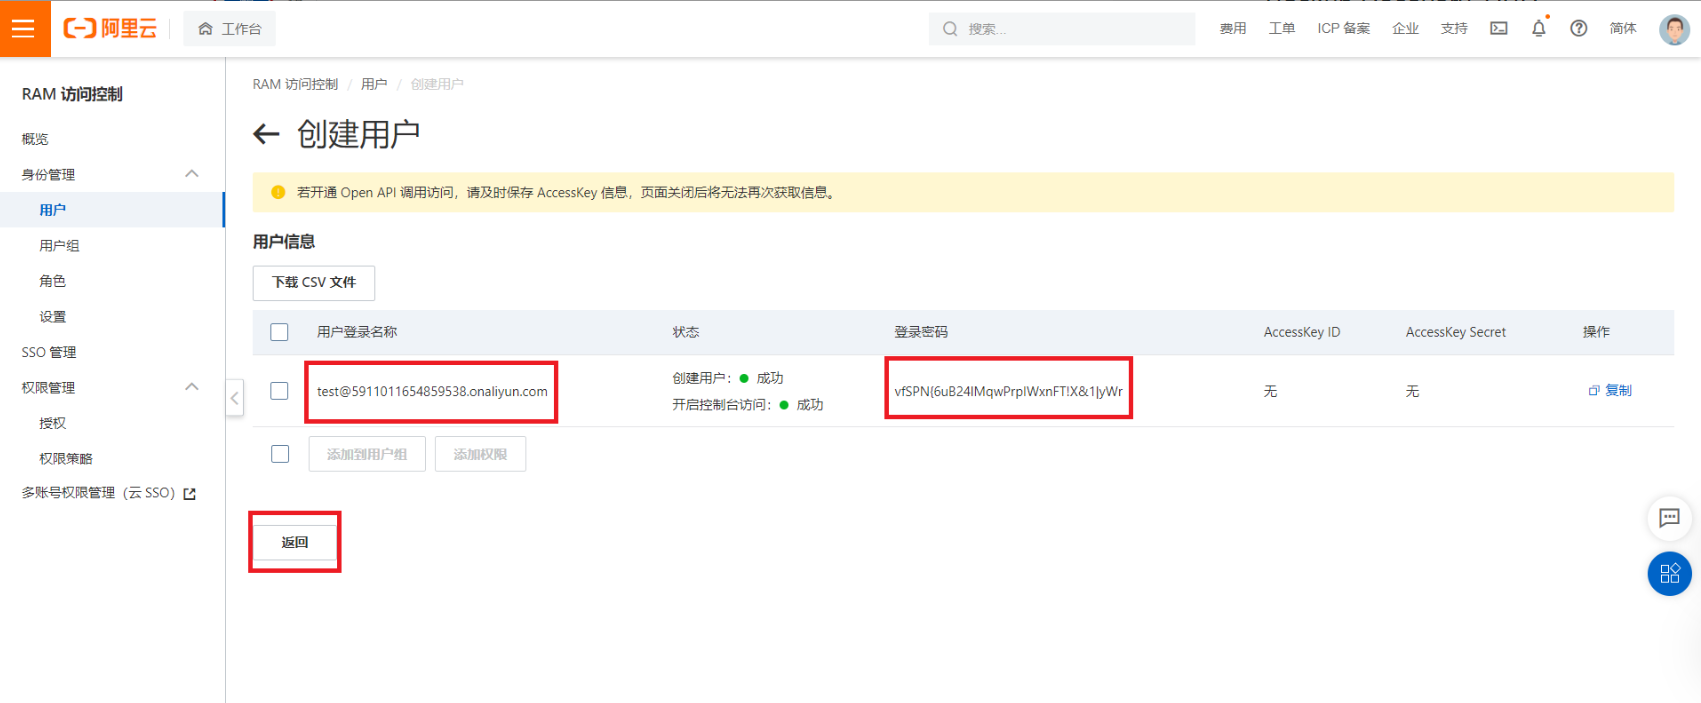Image resolution: width=1701 pixels, height=703 pixels.
Task: Toggle the select-all checkbox in table header
Action: [x=280, y=332]
